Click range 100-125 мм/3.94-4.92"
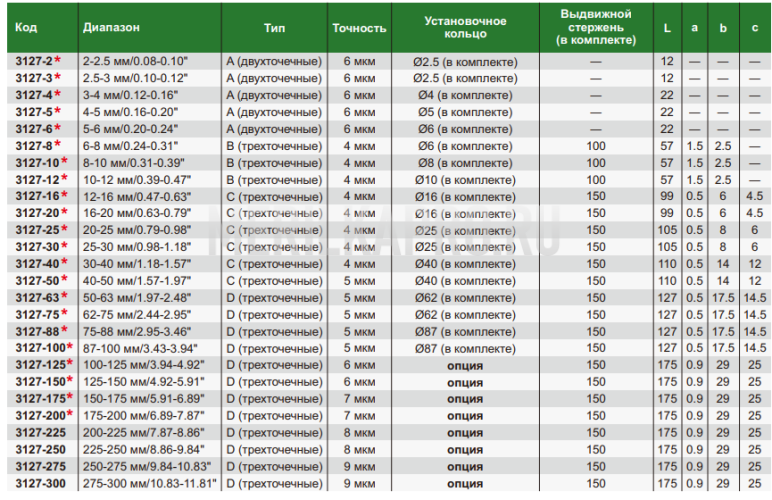Image resolution: width=772 pixels, height=500 pixels. coord(144,365)
